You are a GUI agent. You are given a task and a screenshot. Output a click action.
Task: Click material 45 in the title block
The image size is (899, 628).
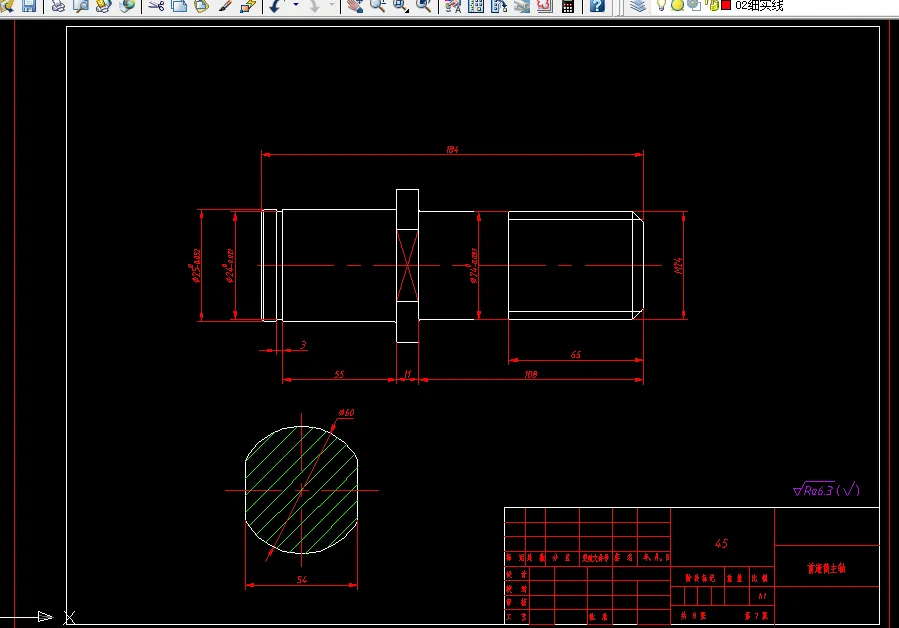pos(721,543)
